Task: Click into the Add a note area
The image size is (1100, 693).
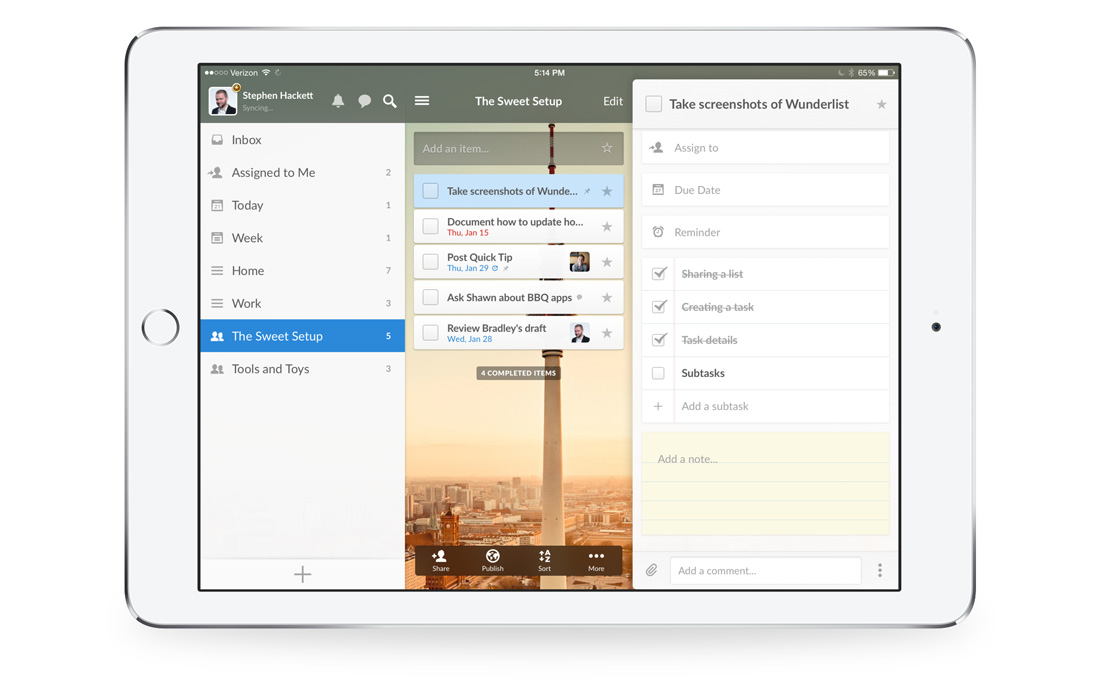Action: [x=765, y=484]
